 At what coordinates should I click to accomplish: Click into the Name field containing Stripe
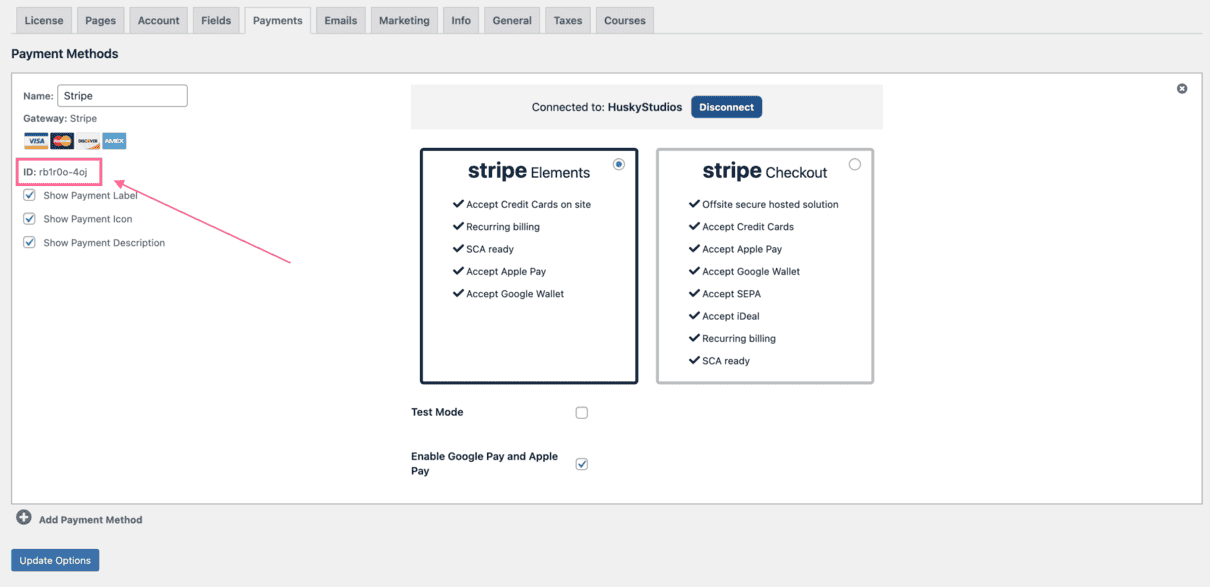click(x=122, y=96)
